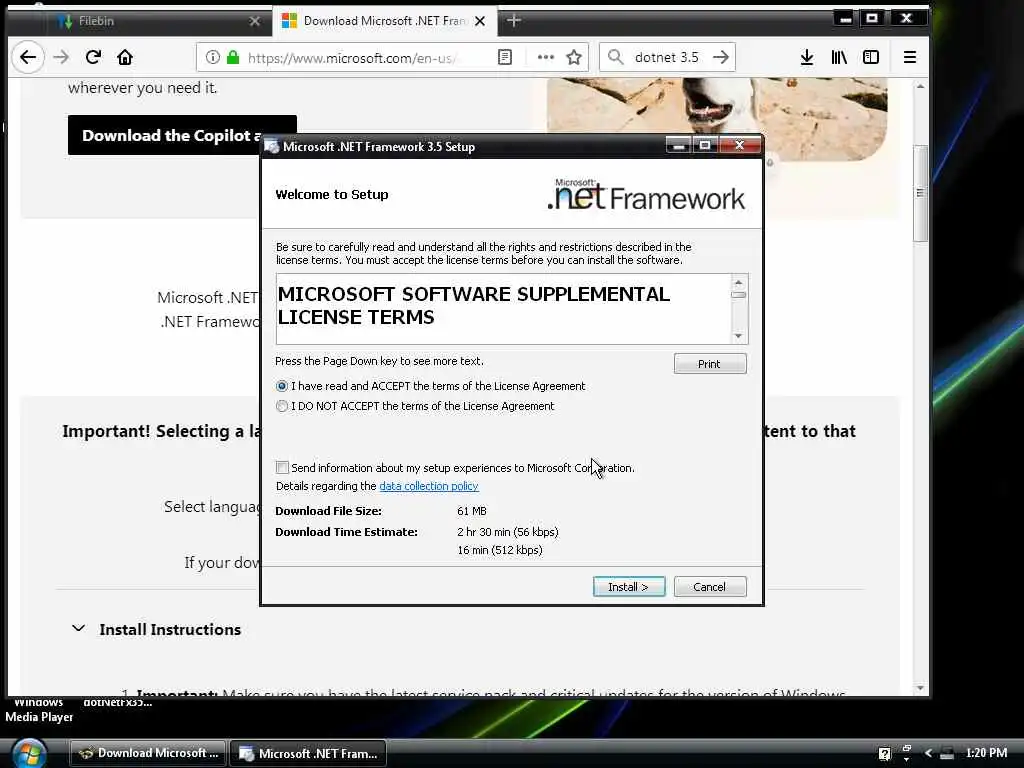Viewport: 1024px width, 768px height.
Task: Open the Windows Start orb
Action: pos(29,753)
